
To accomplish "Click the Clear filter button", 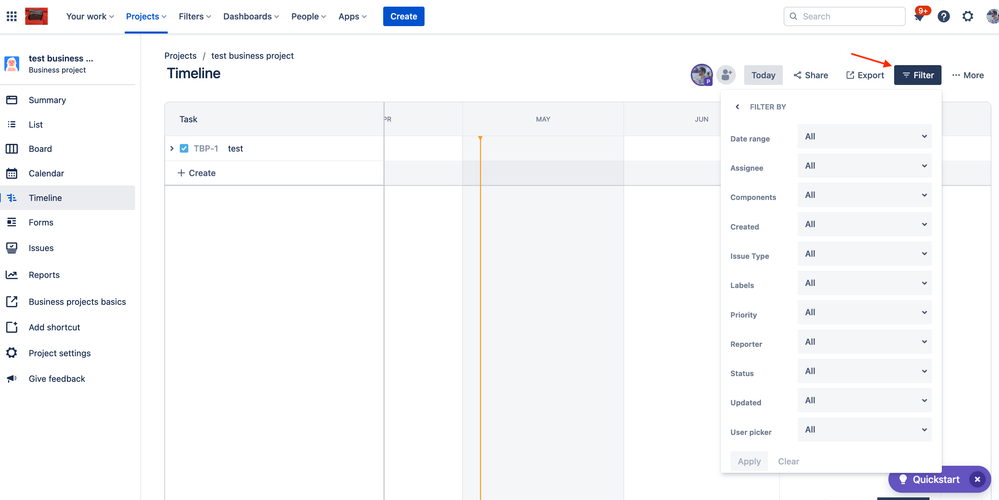I will [788, 461].
